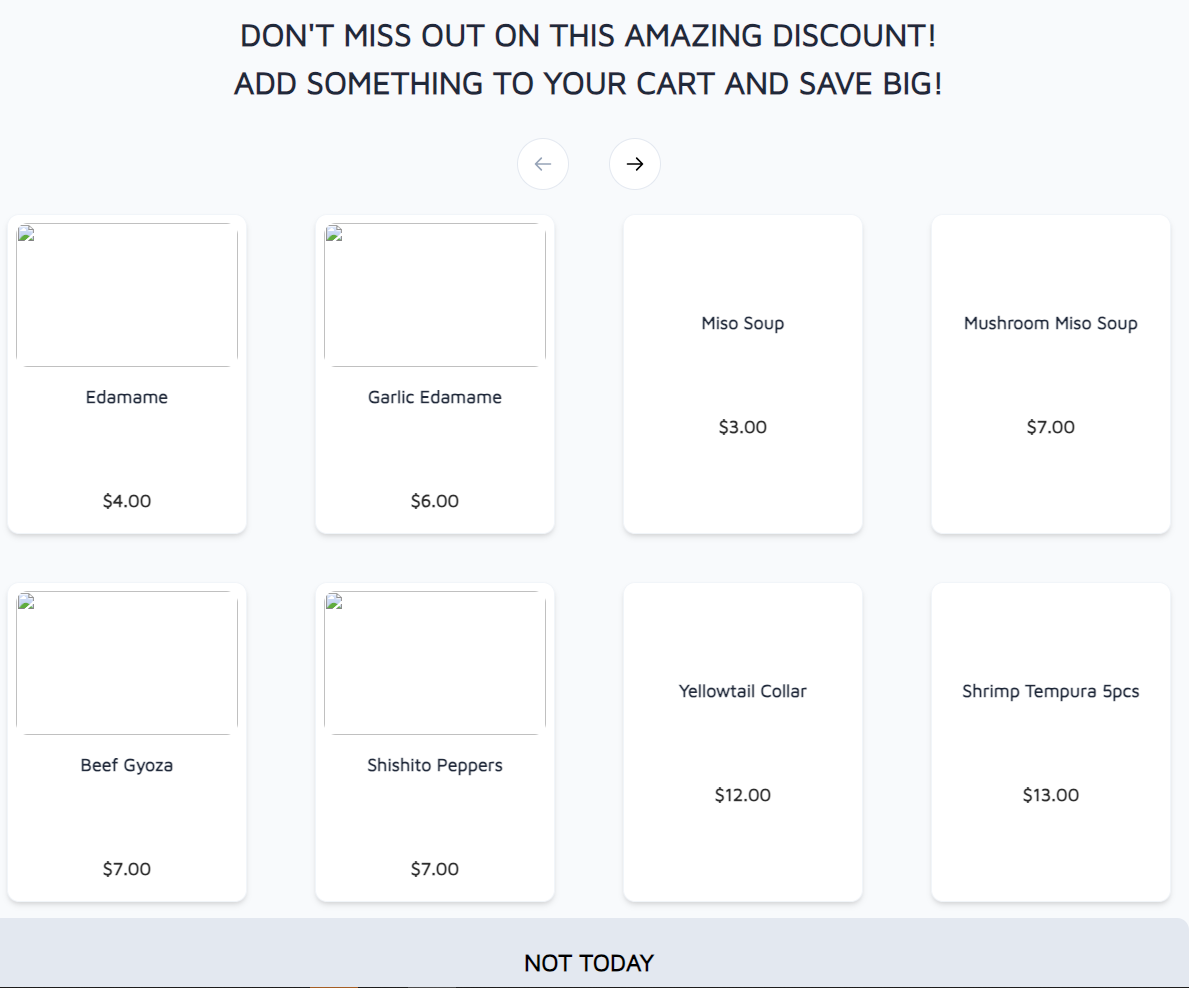The width and height of the screenshot is (1189, 988).
Task: Select the Mushroom Miso Soup card
Action: coord(1050,374)
